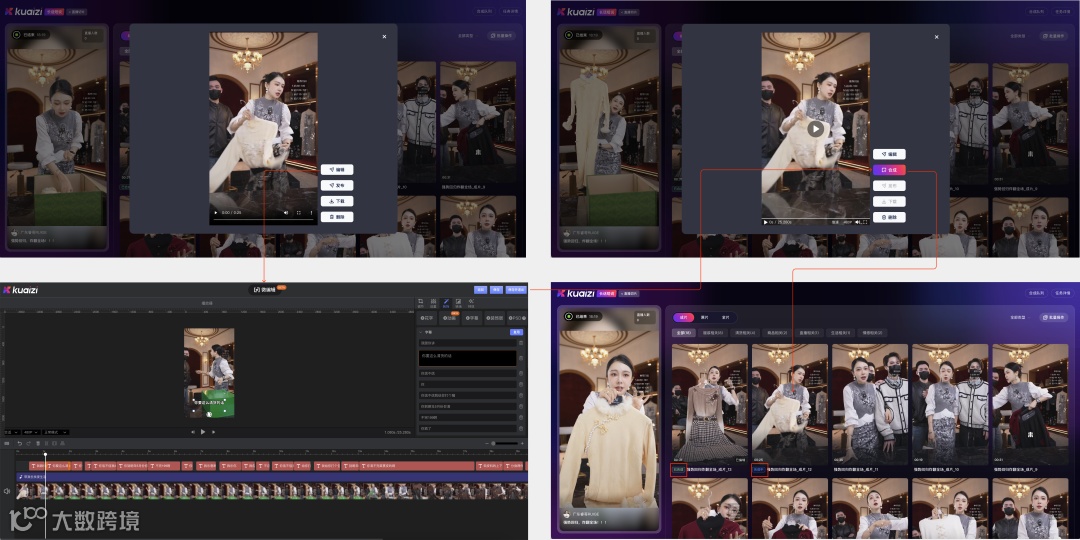Open the first dropdown below the editor canvas
The image size is (1080, 540).
(x=12, y=432)
